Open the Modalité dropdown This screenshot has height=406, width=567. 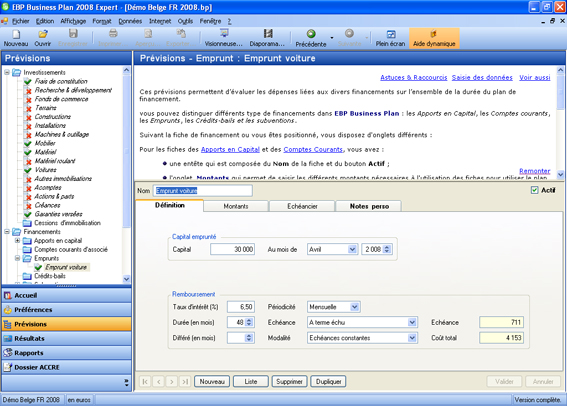[x=412, y=338]
